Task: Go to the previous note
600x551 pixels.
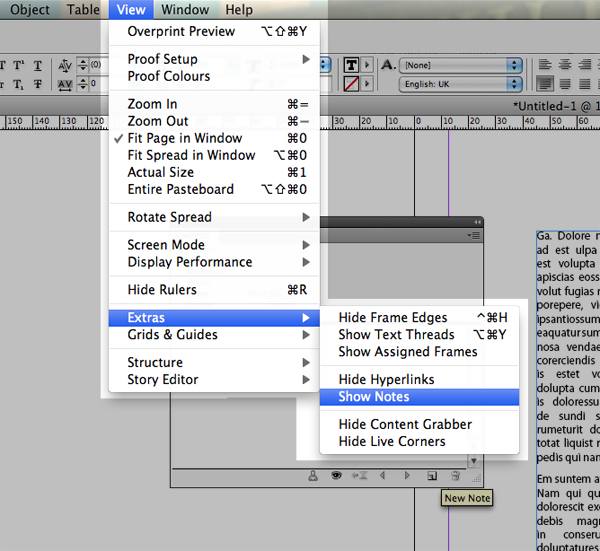Action: point(383,476)
